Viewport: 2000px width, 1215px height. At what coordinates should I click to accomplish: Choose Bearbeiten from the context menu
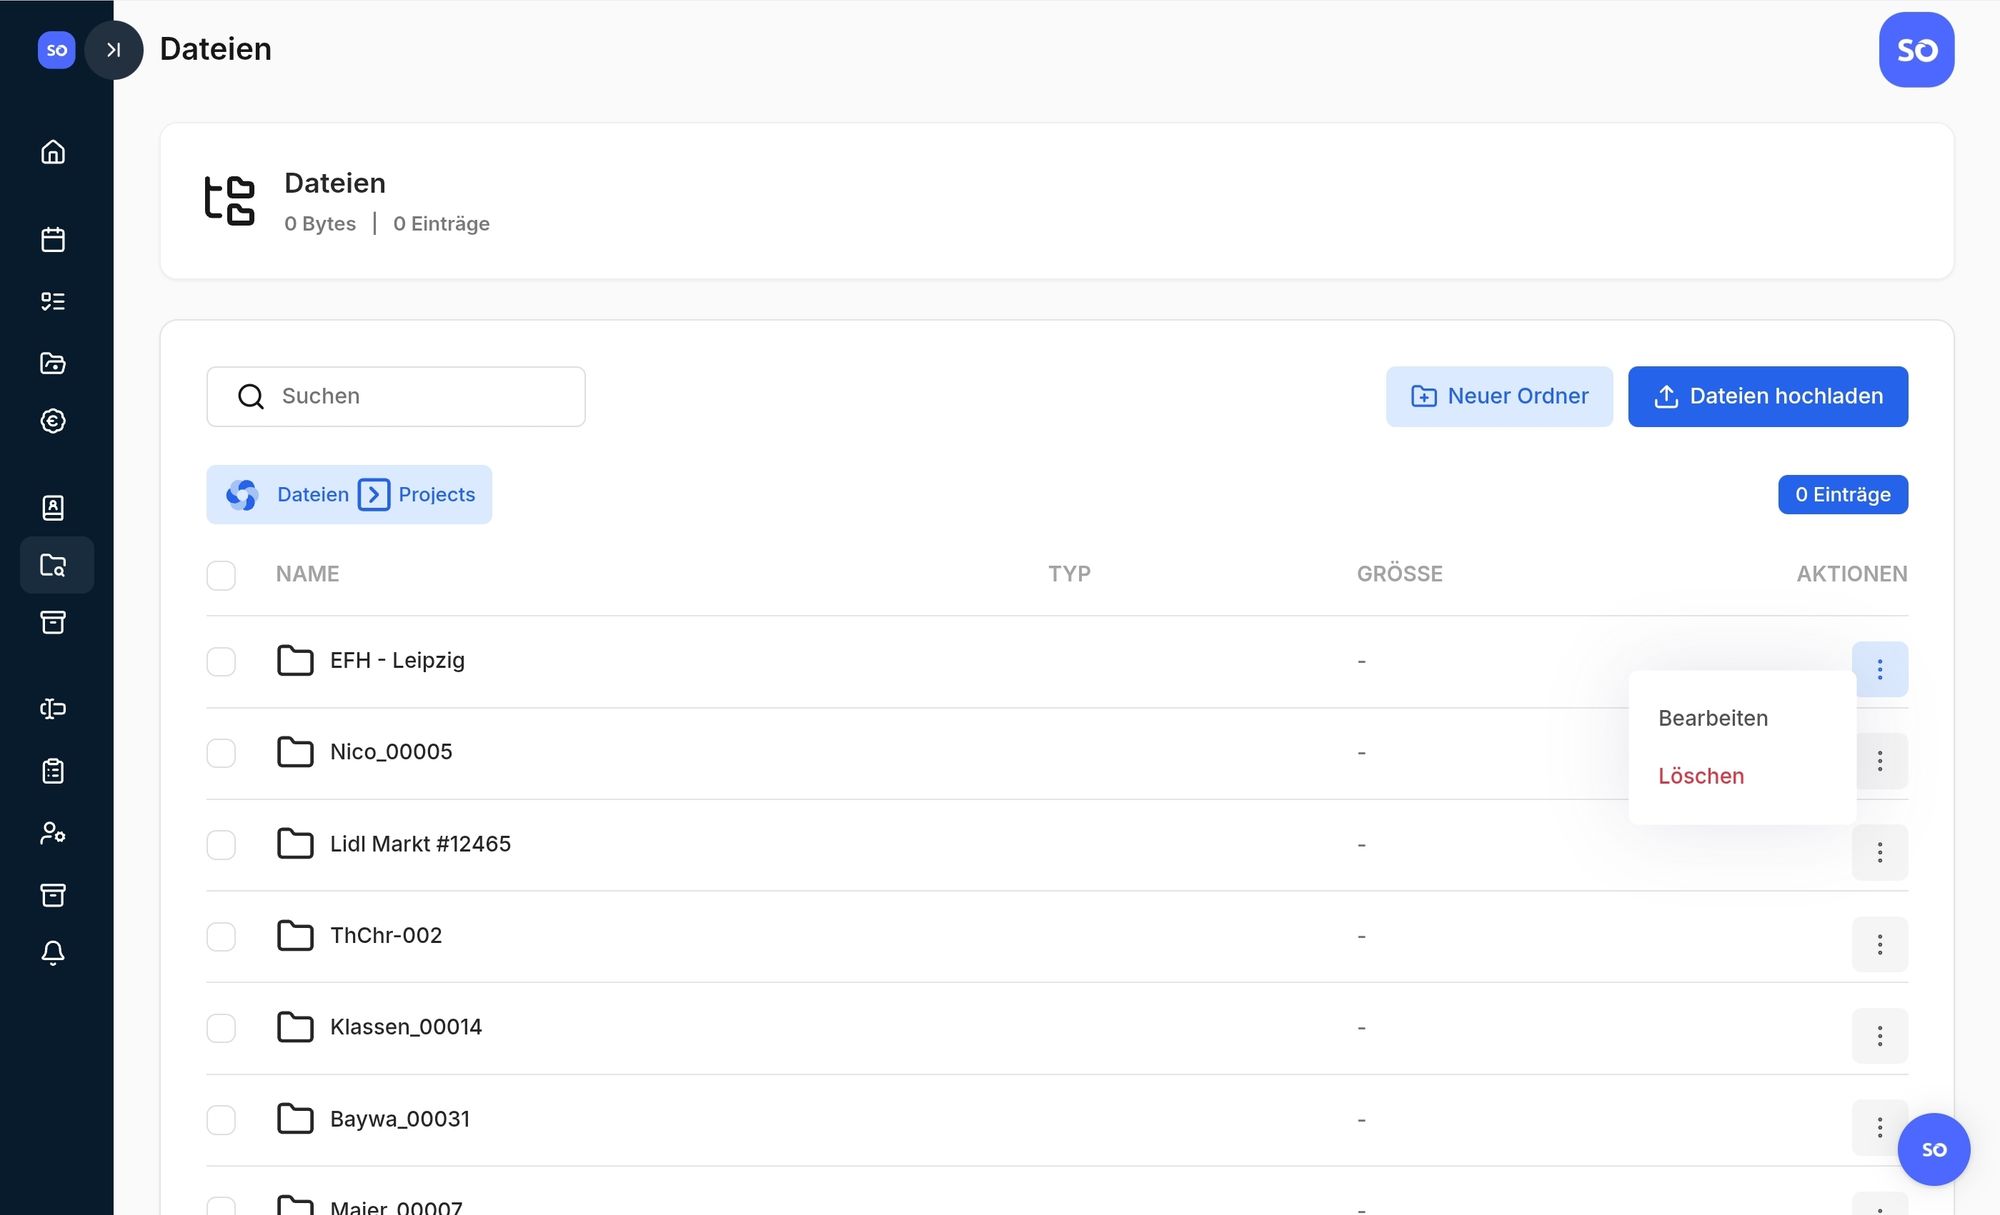[1712, 718]
